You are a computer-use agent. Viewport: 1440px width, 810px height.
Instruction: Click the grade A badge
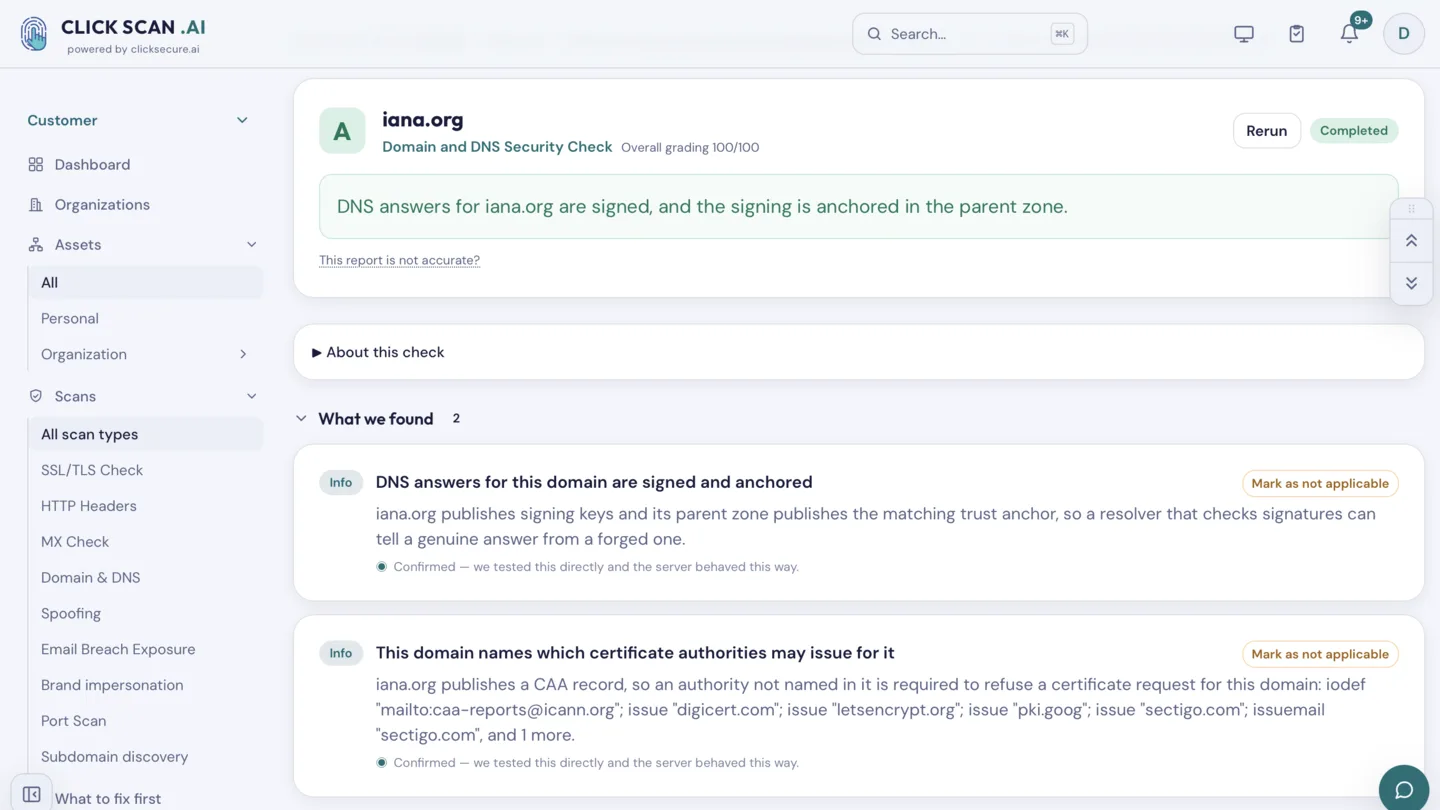pos(342,131)
